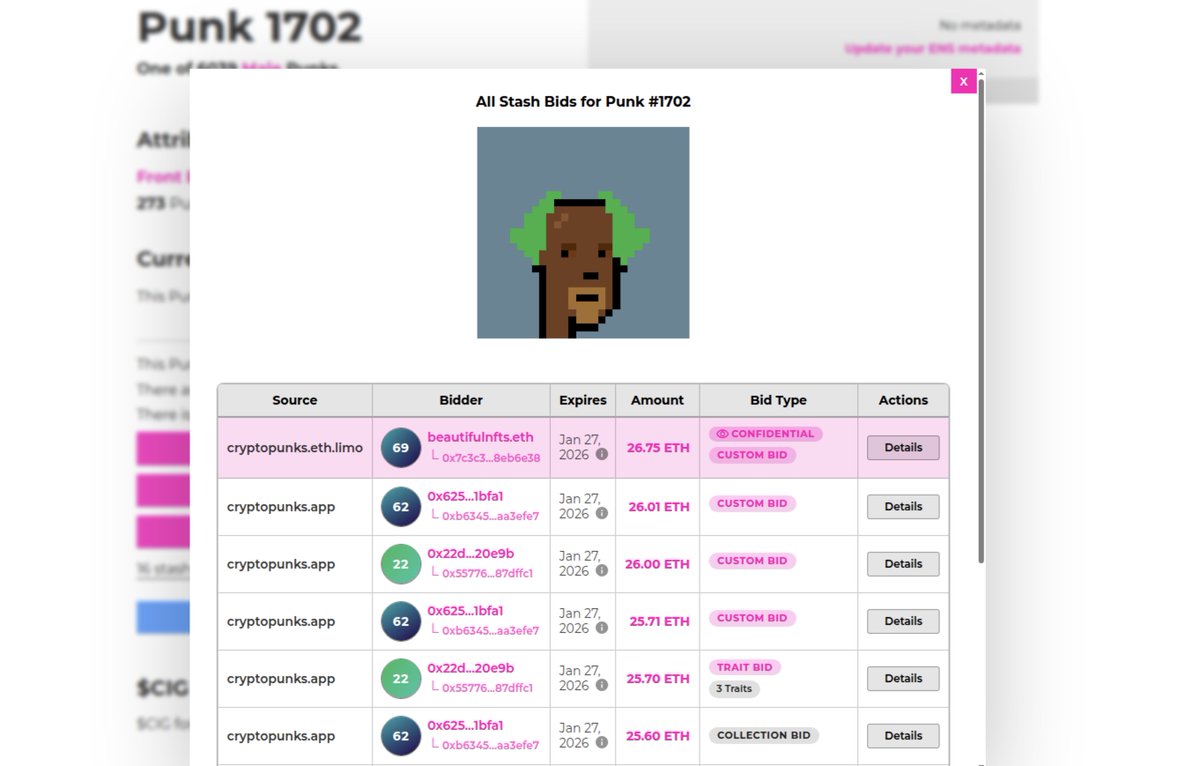Open Details for the 26.75 ETH bid
This screenshot has height=766, width=1200.
point(903,448)
